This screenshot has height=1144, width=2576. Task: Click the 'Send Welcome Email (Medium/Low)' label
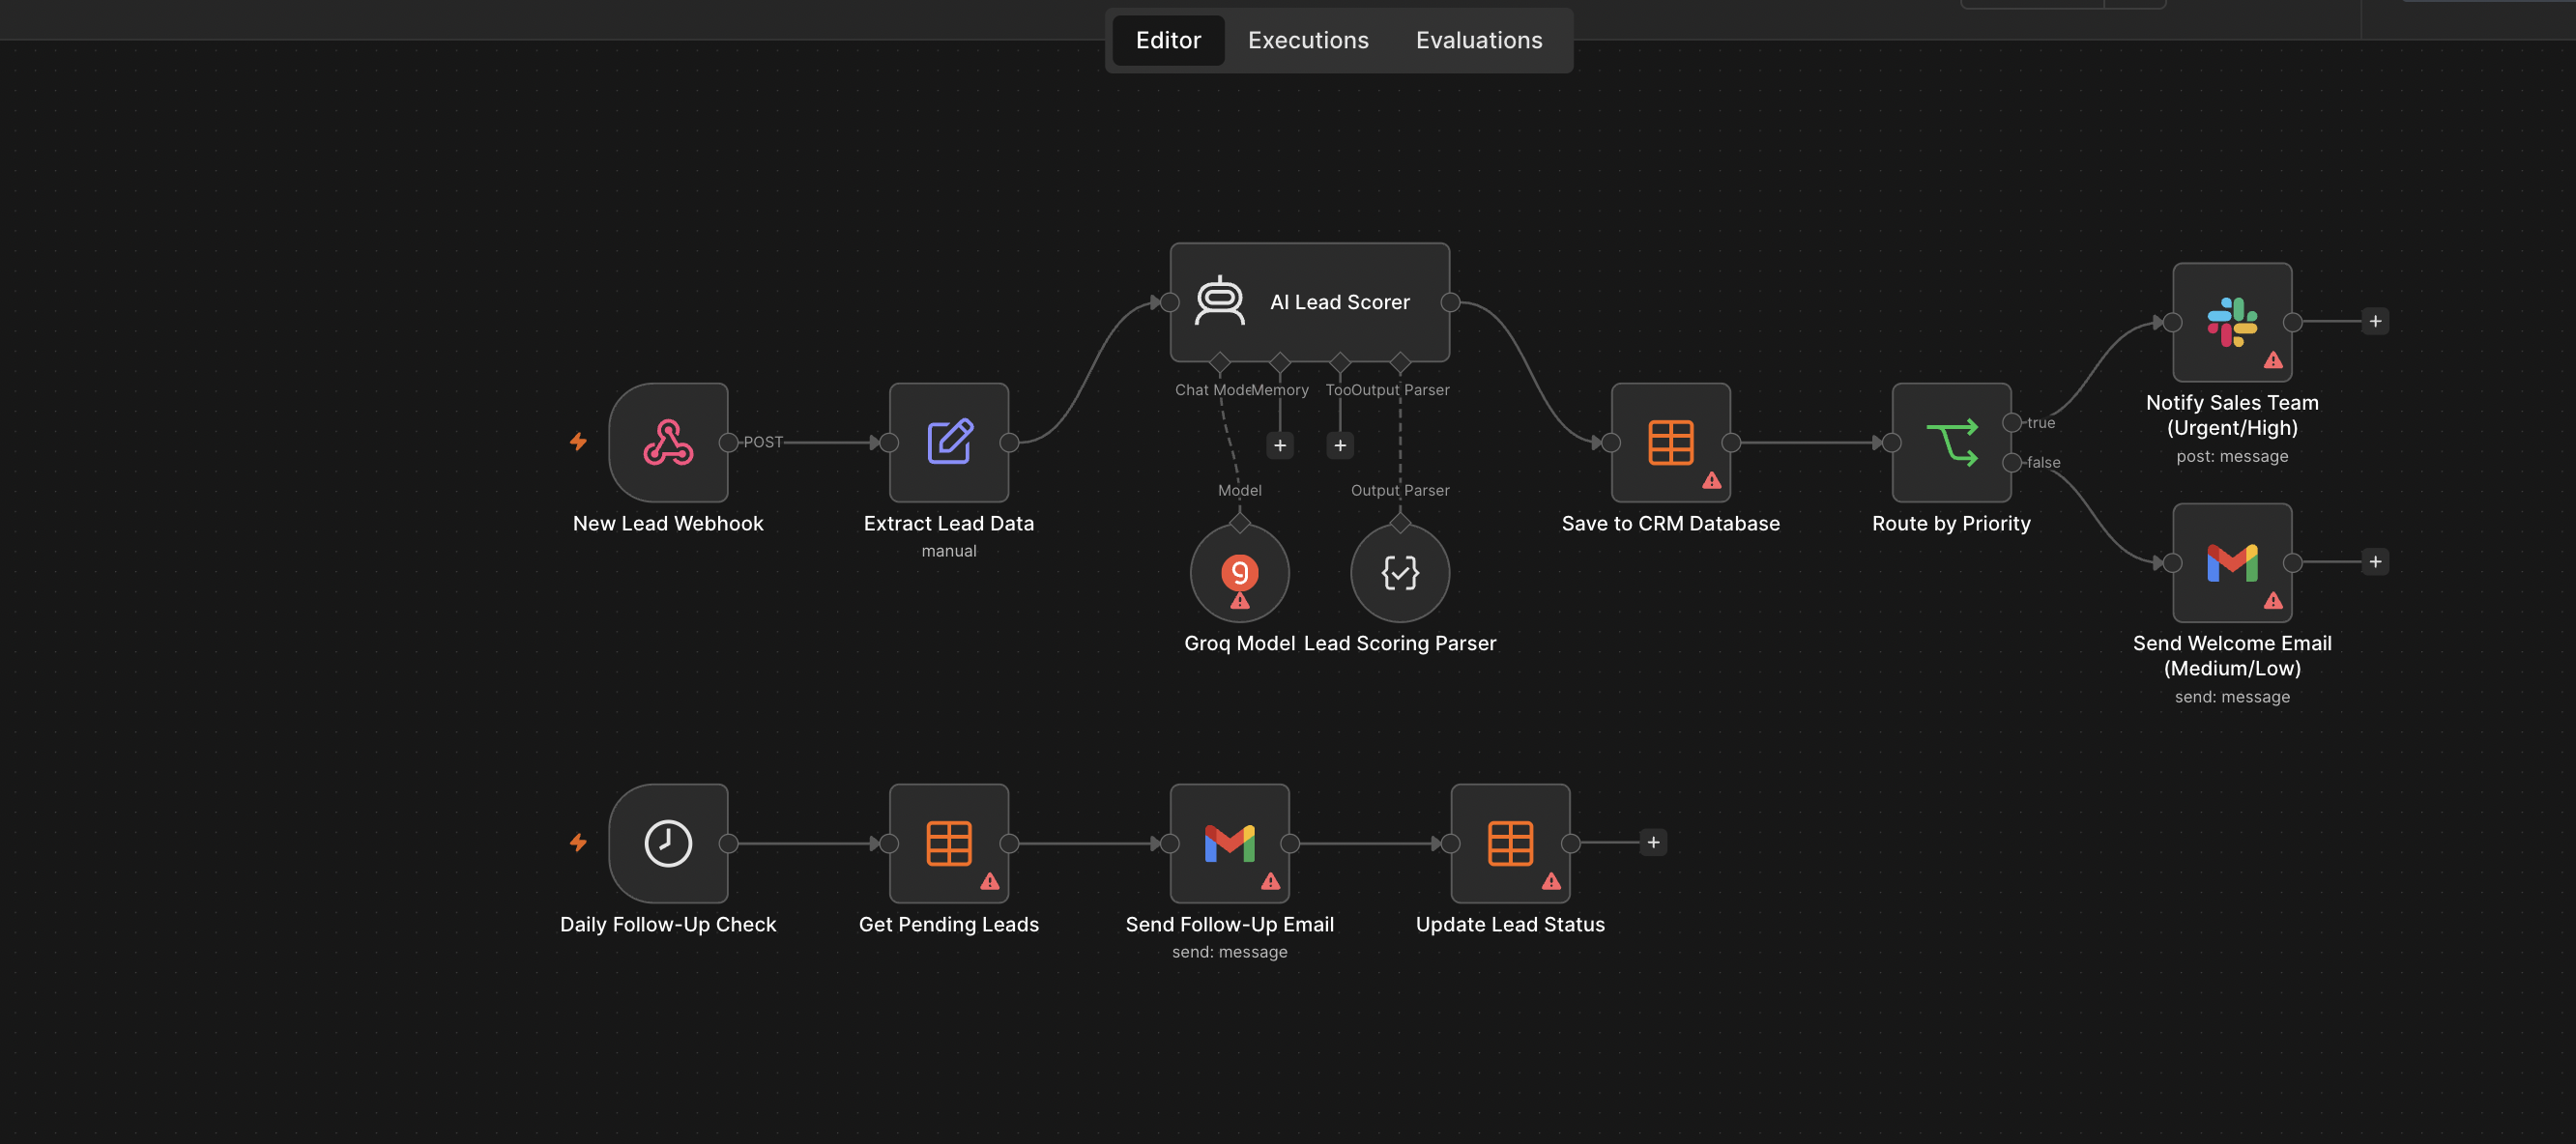pyautogui.click(x=2233, y=655)
